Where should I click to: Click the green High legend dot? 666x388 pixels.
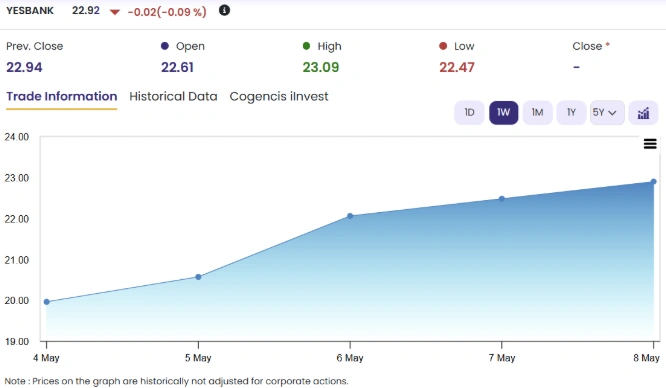(306, 46)
